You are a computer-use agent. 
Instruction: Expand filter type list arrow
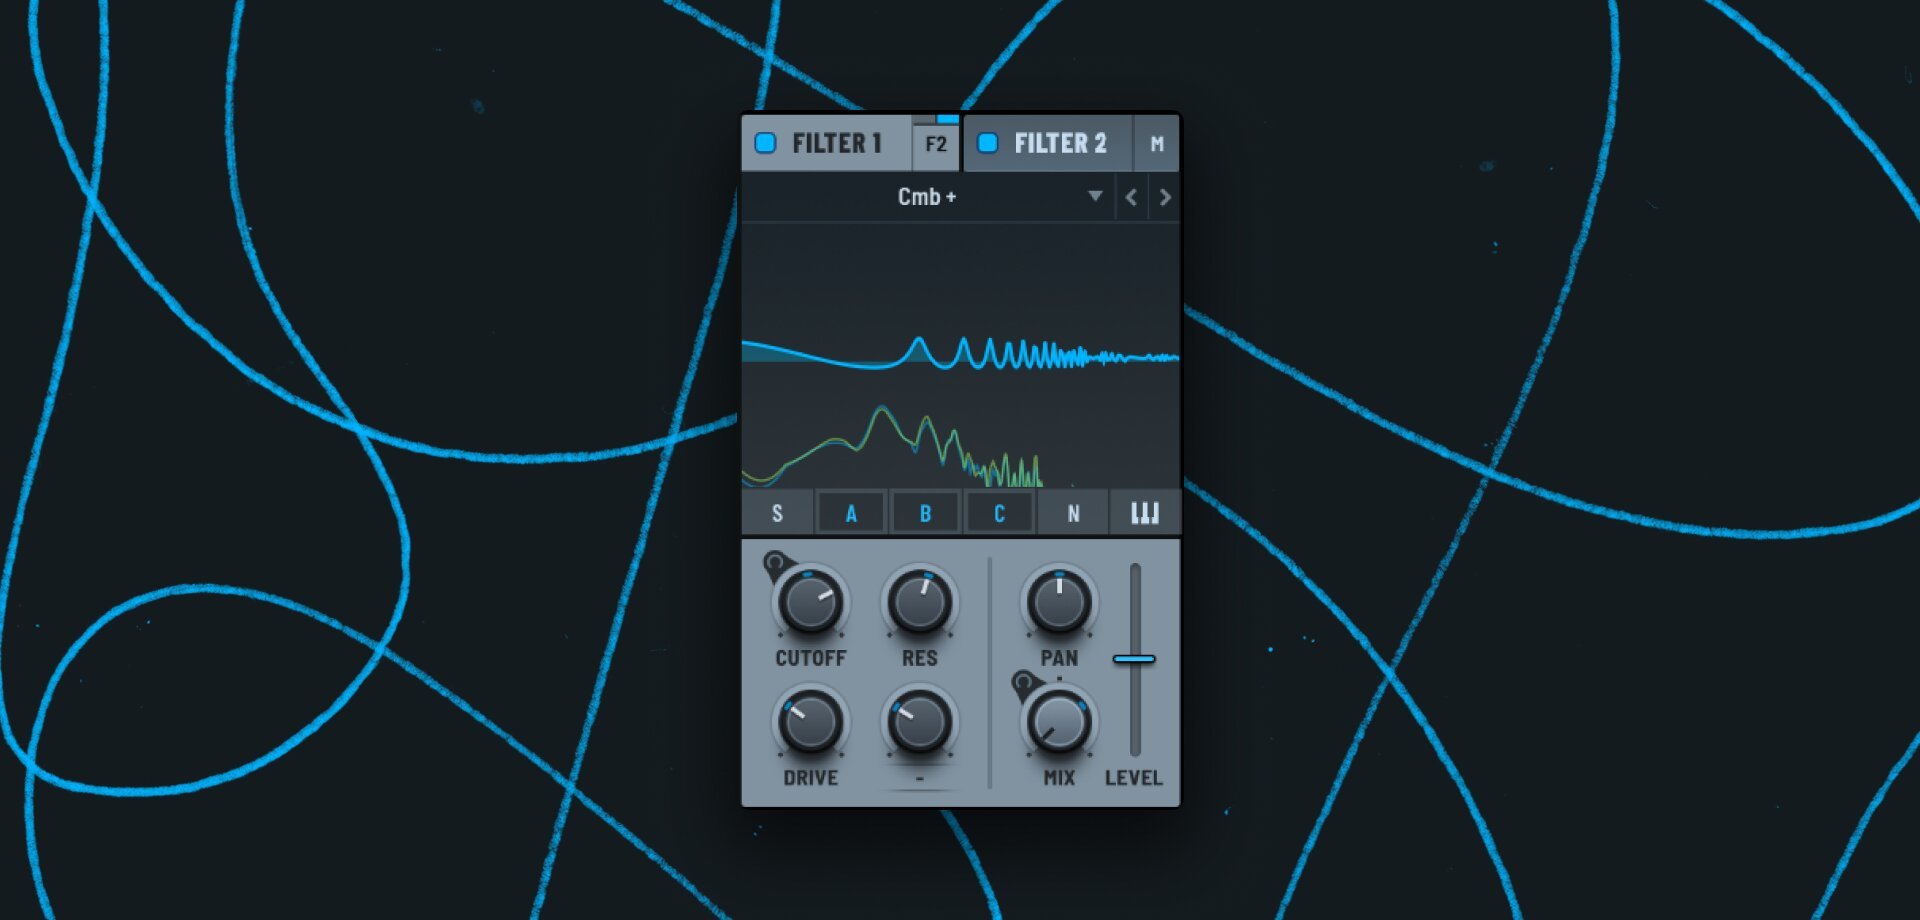[x=1095, y=196]
